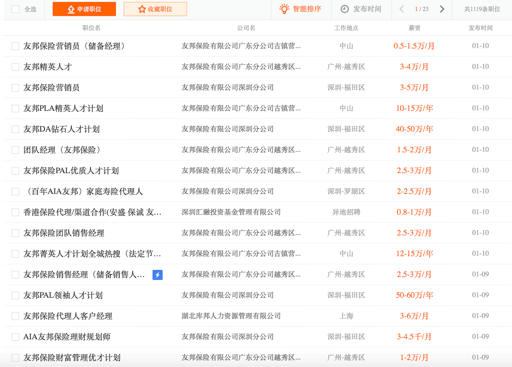Open job AIA友邦保险理财规划师
This screenshot has height=367, width=512.
[x=67, y=337]
